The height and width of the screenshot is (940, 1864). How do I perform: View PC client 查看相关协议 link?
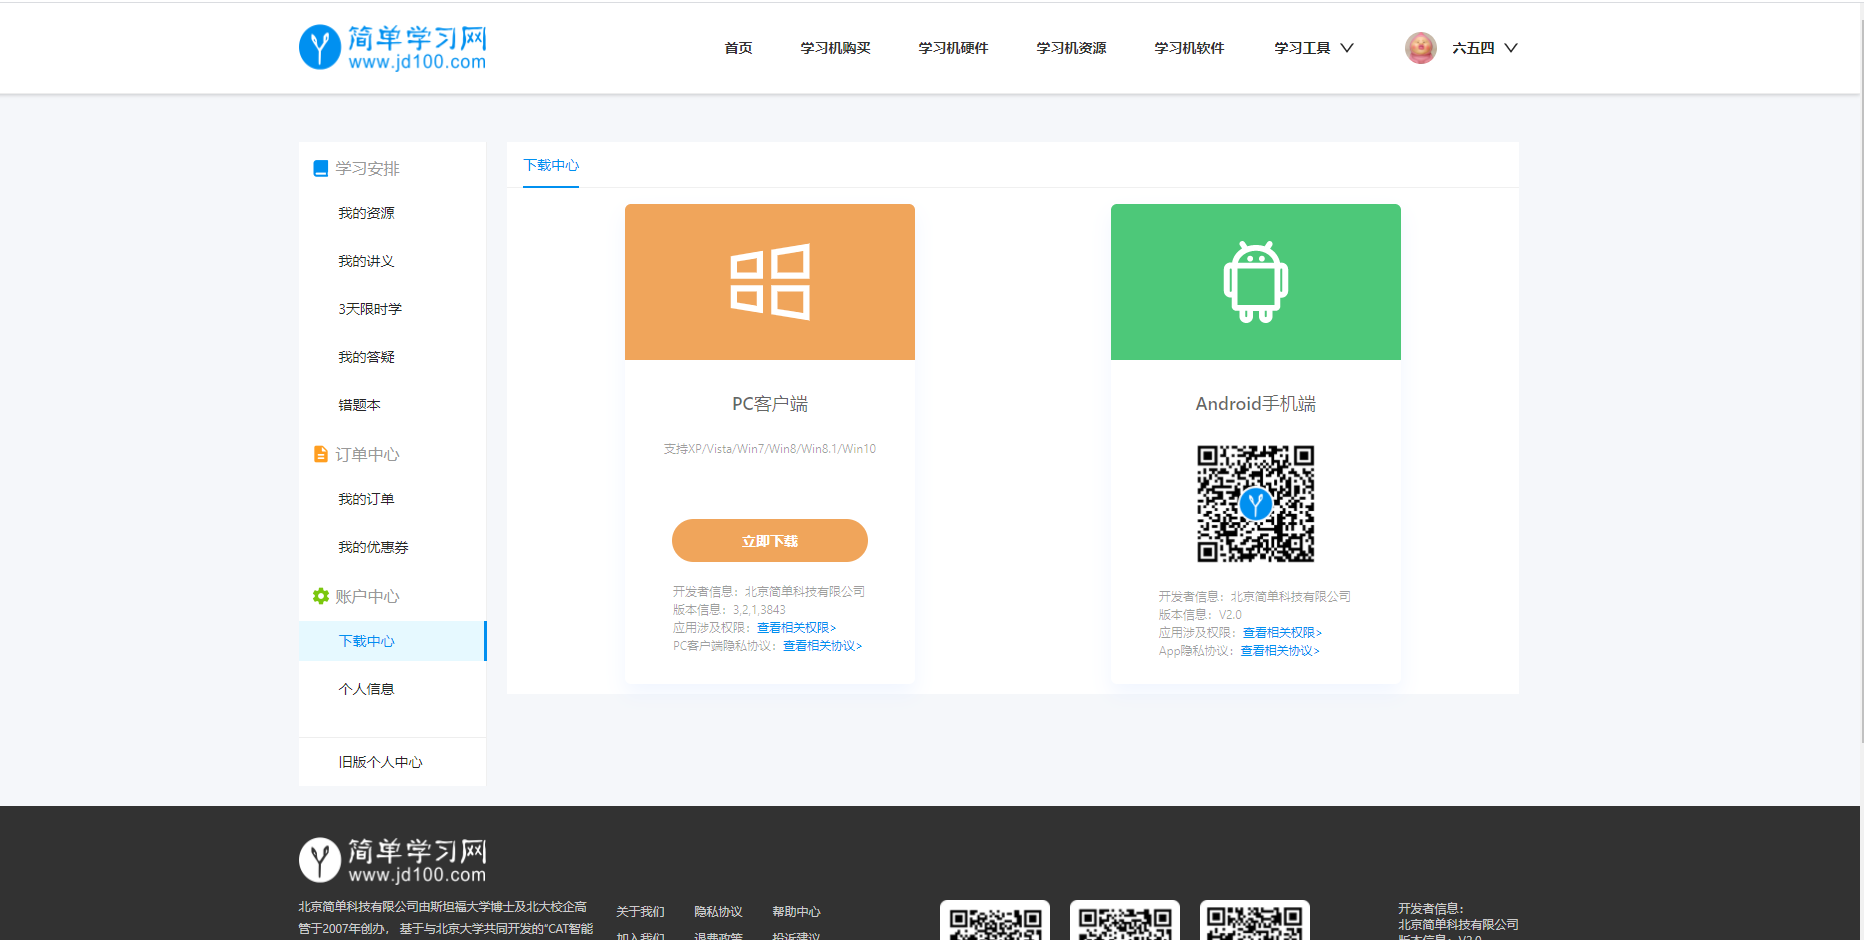822,646
